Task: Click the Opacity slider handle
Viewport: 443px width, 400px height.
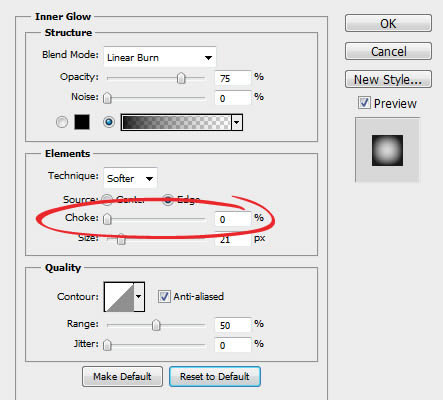Action: pos(181,78)
